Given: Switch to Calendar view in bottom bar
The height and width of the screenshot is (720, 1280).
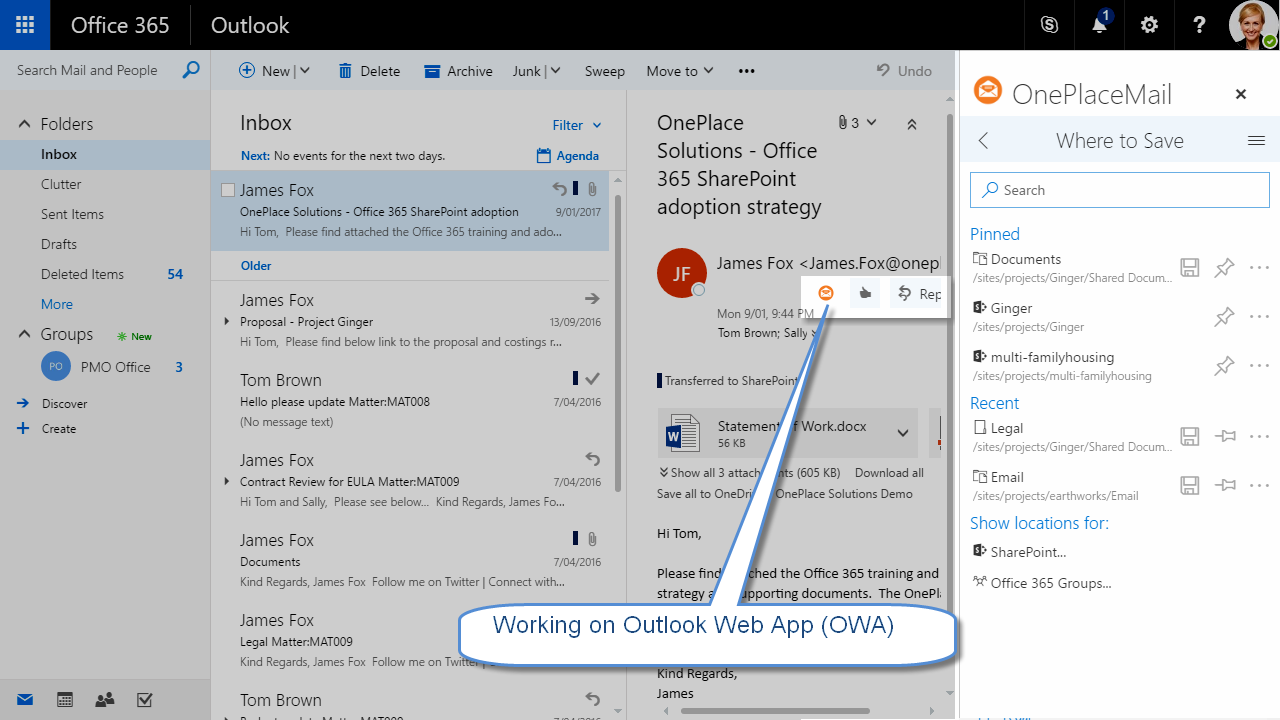Looking at the screenshot, I should pyautogui.click(x=65, y=699).
